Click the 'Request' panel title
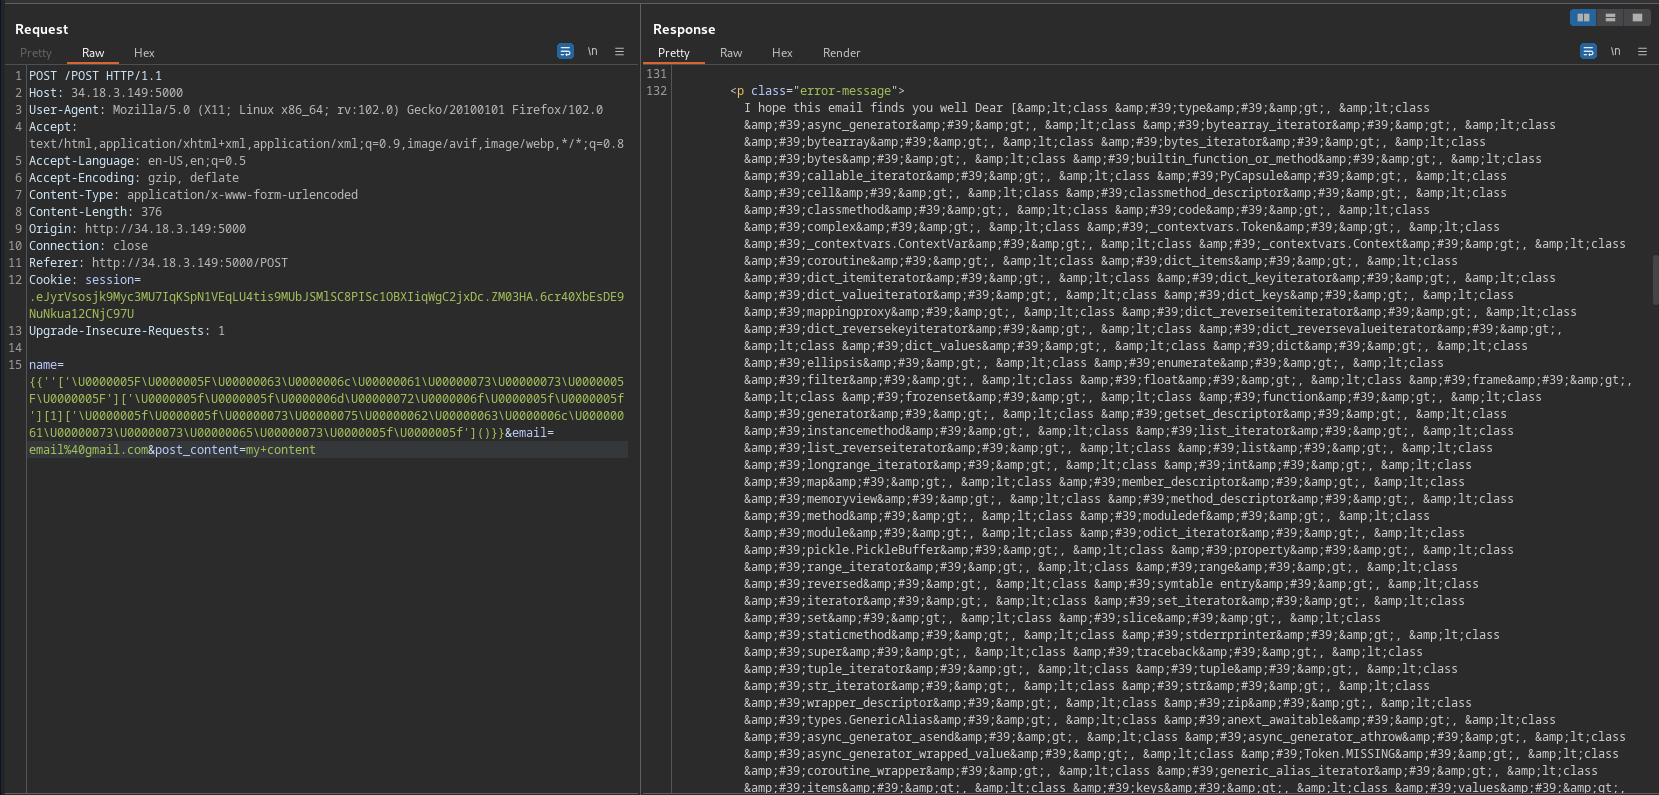 click(x=42, y=29)
